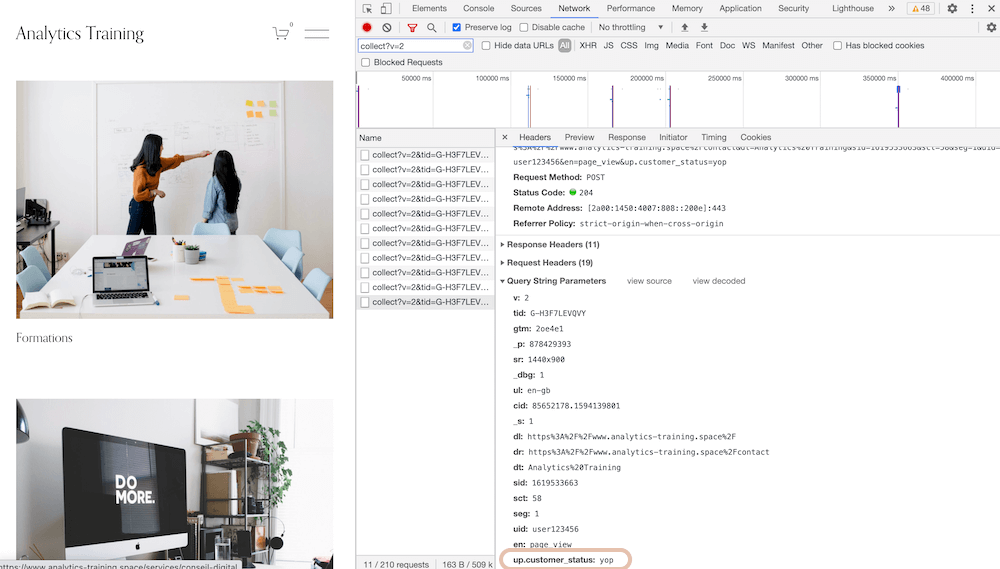Open the No throttling dropdown
Screen dimensions: 1000x569
tap(631, 27)
